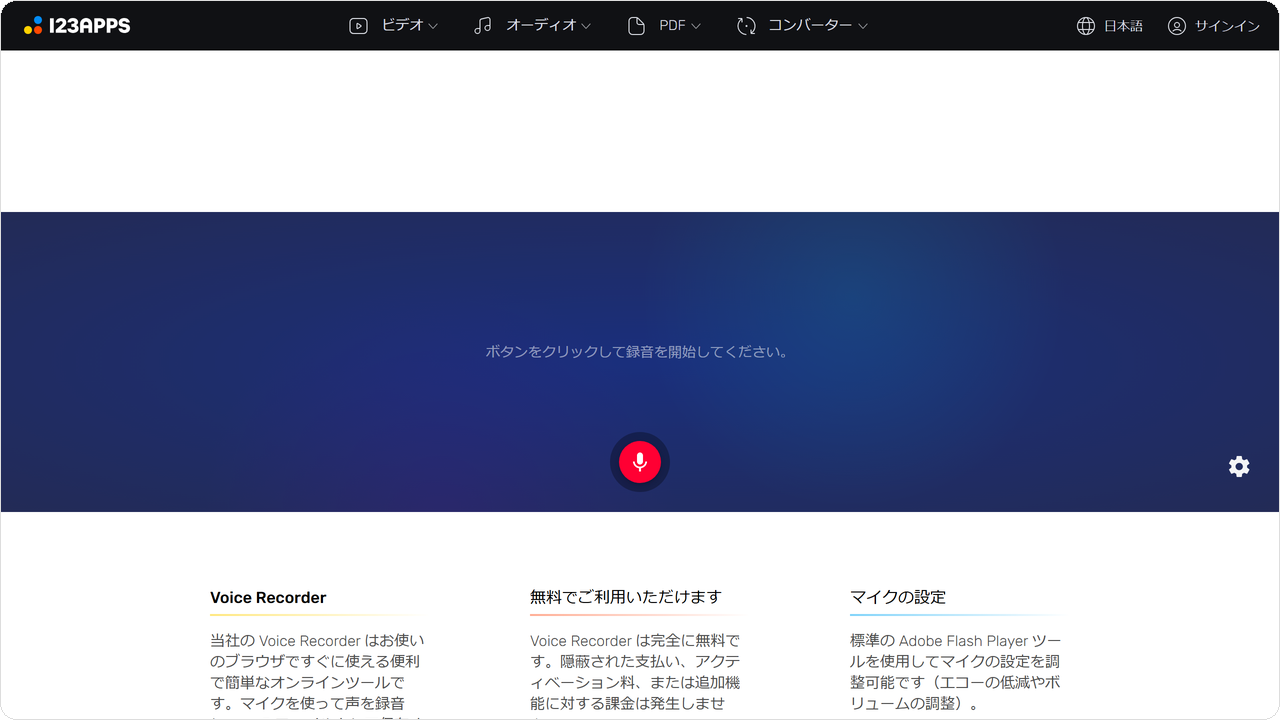Open the recorder settings gear

[1239, 466]
